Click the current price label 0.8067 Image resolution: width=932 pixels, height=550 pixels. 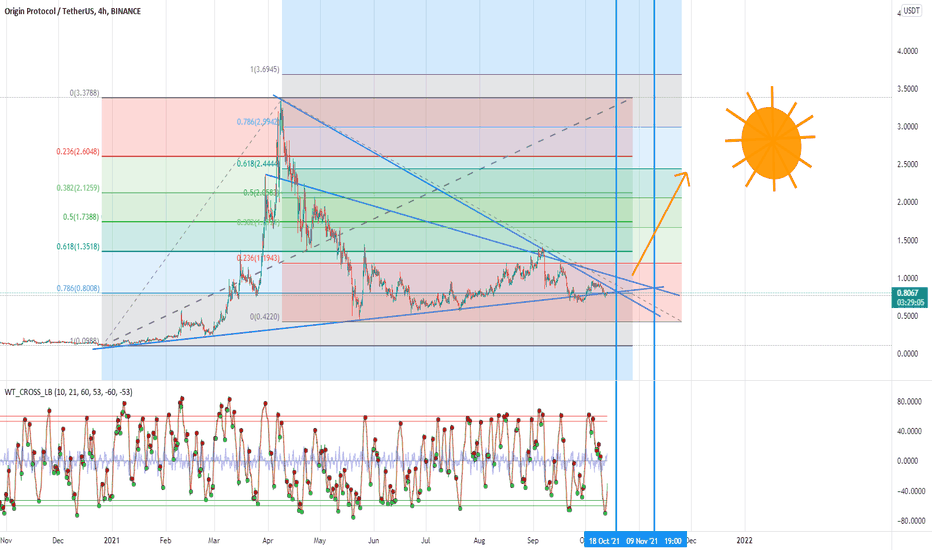[x=908, y=293]
